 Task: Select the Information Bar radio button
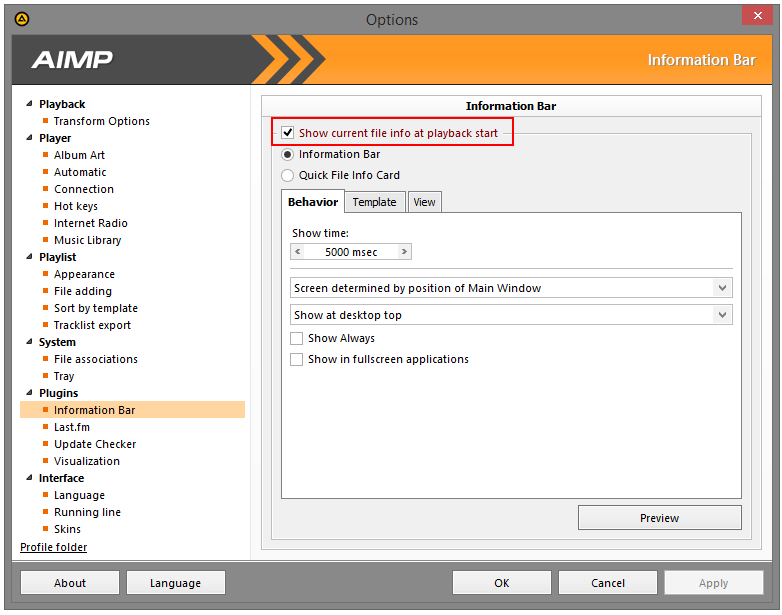click(287, 155)
